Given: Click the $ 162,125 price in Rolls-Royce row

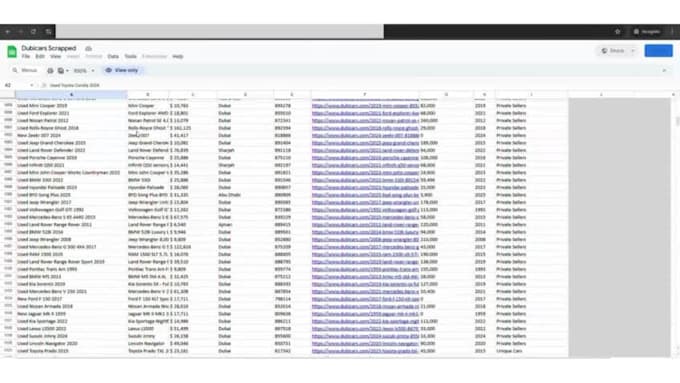Looking at the screenshot, I should point(193,128).
